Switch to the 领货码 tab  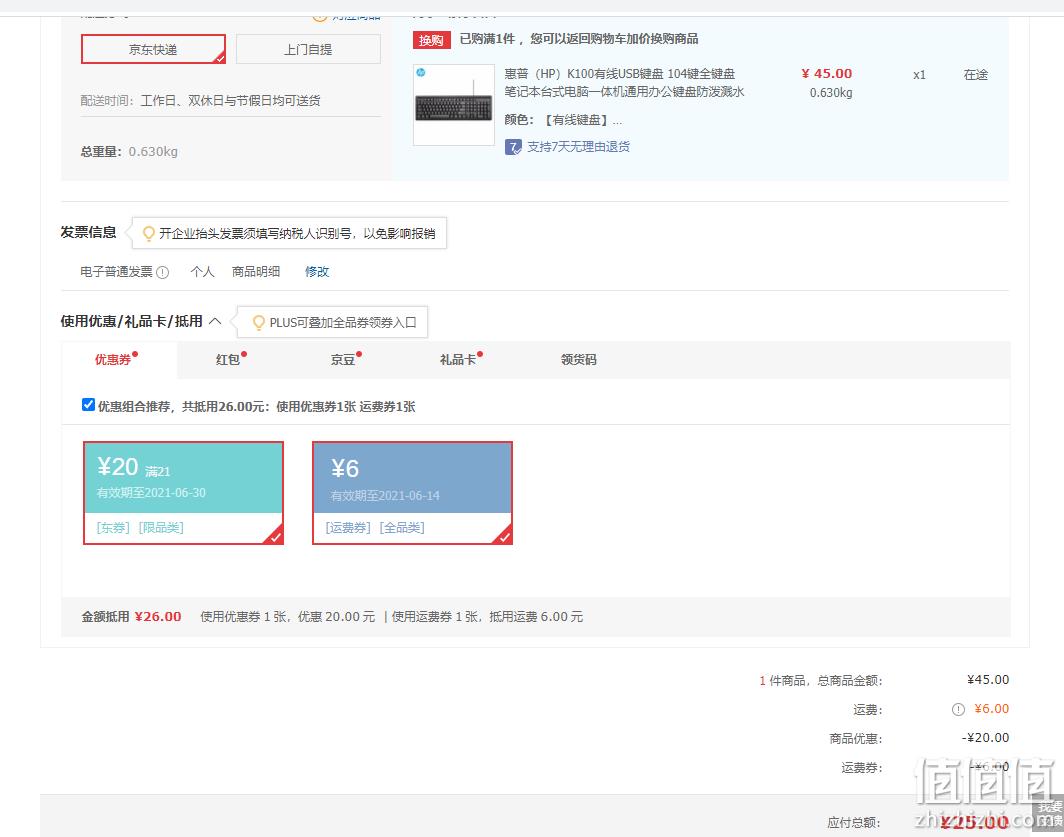coord(579,359)
